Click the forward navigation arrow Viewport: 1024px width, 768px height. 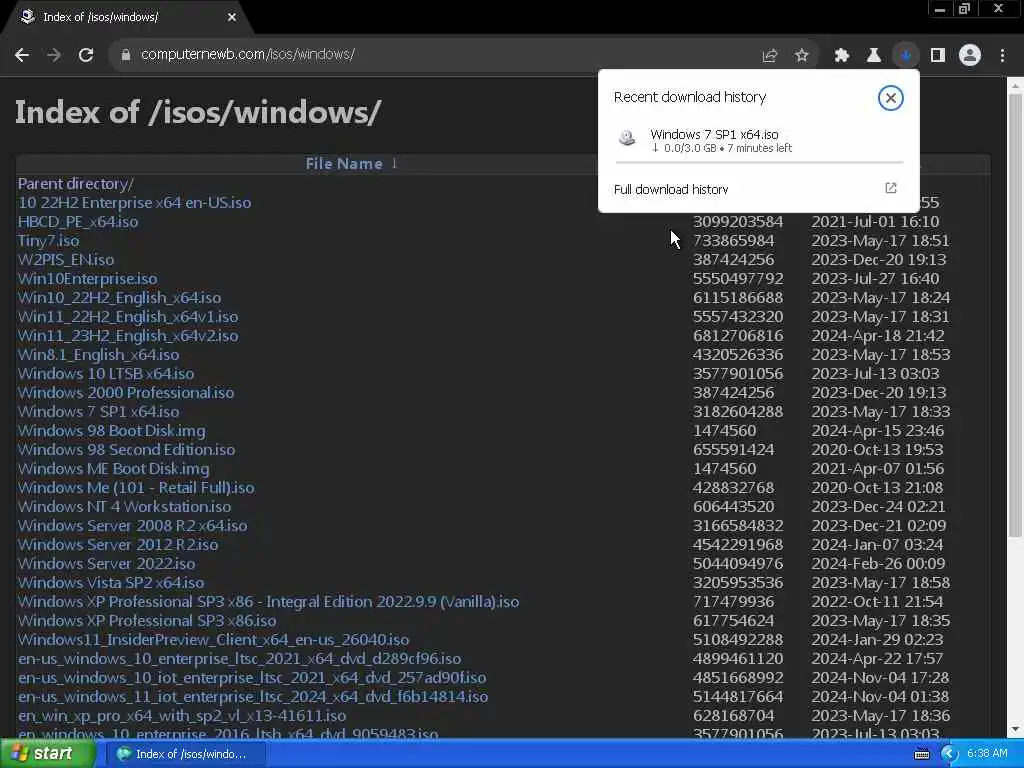(x=54, y=56)
